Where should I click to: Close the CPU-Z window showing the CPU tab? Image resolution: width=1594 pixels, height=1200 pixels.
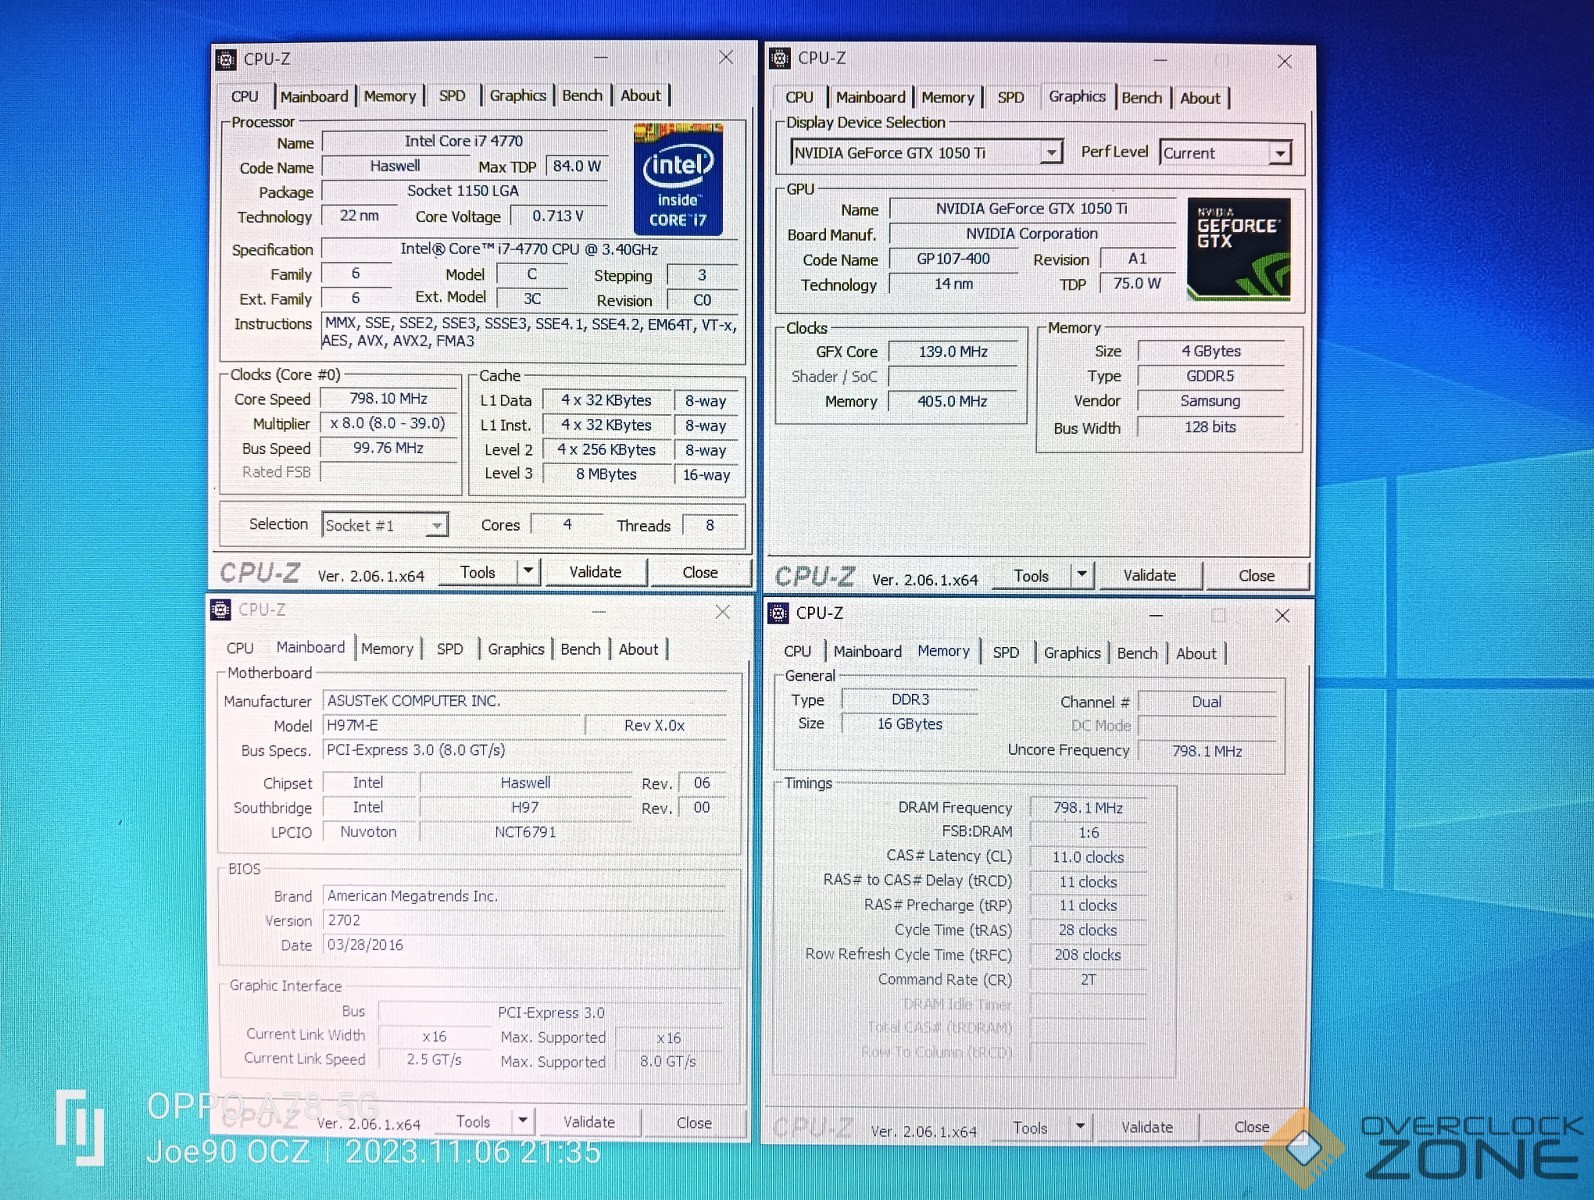(726, 58)
